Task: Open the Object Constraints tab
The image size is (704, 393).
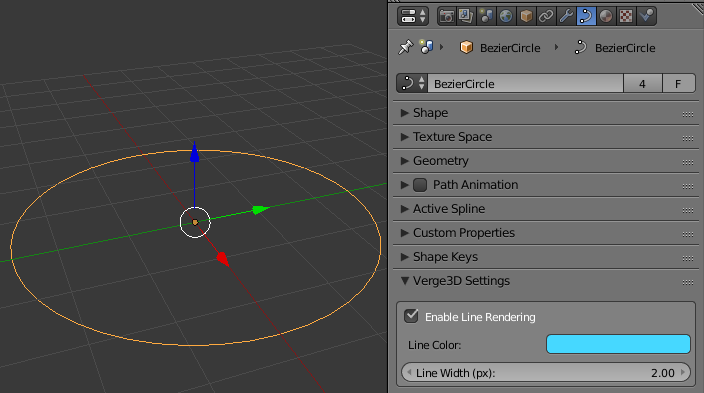Action: [546, 16]
